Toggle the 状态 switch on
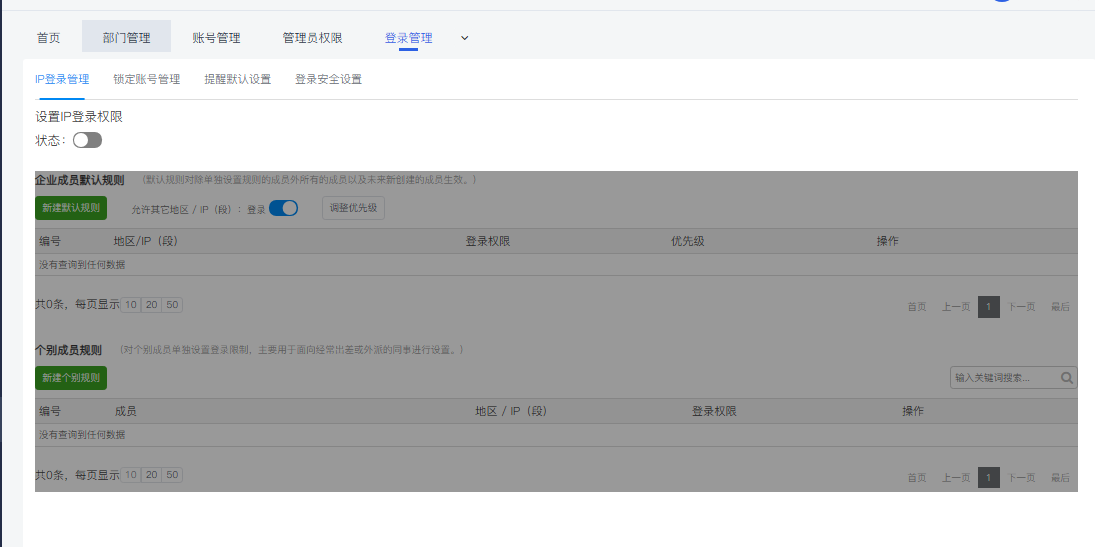 point(87,140)
